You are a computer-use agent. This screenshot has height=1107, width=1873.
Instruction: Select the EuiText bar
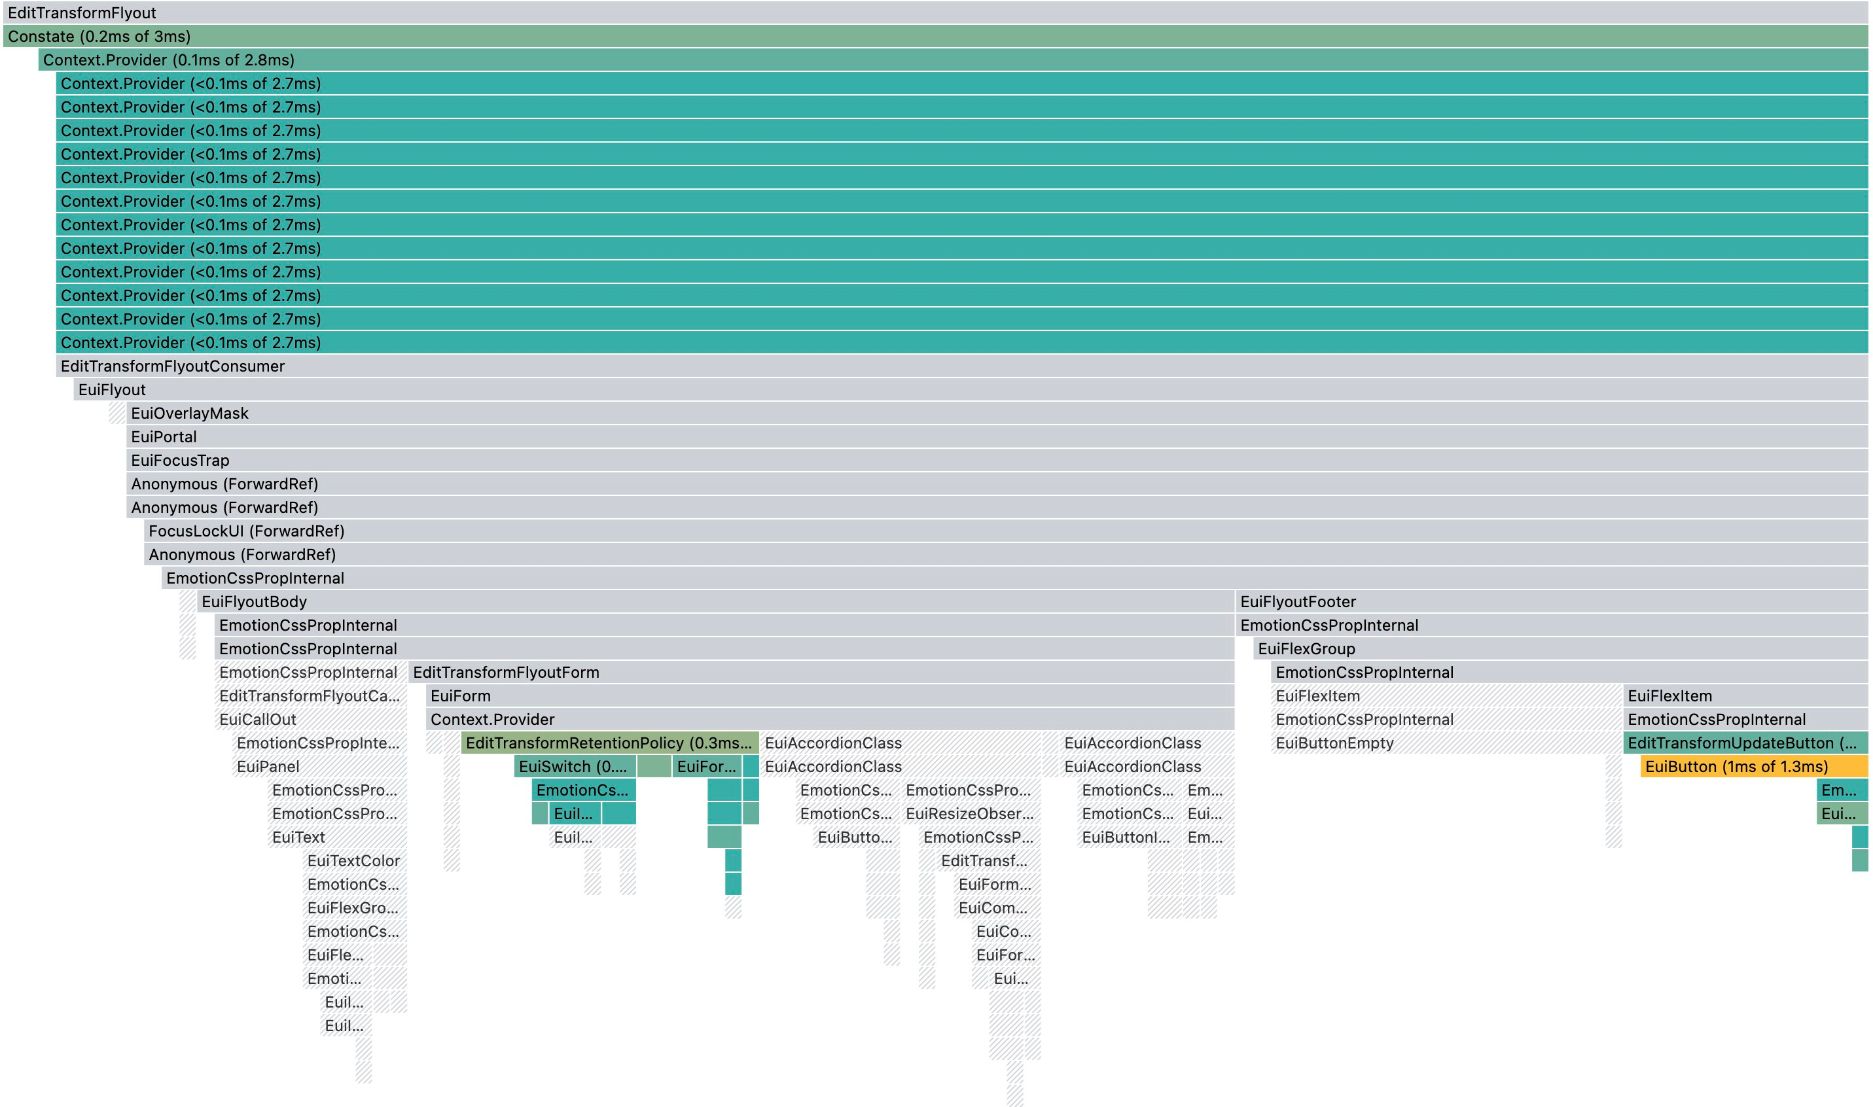pos(337,837)
